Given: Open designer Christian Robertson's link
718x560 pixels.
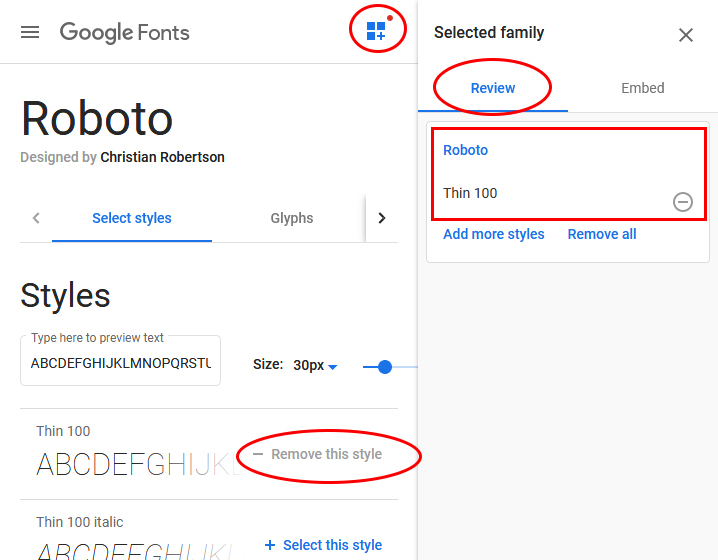Looking at the screenshot, I should click(162, 157).
